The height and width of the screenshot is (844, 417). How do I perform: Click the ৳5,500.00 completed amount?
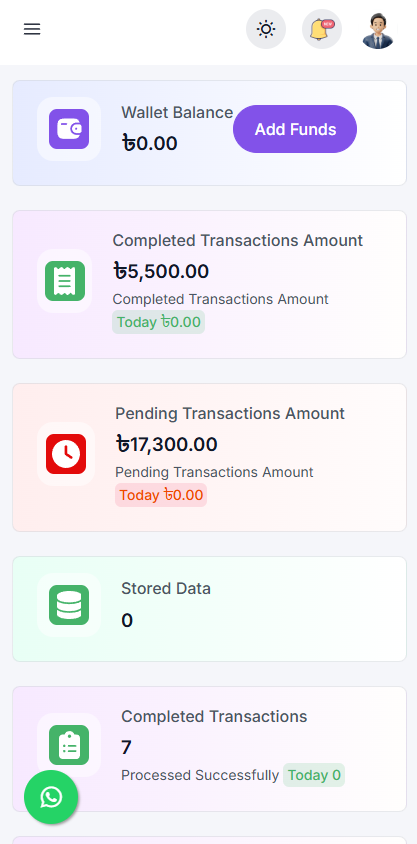(x=161, y=271)
